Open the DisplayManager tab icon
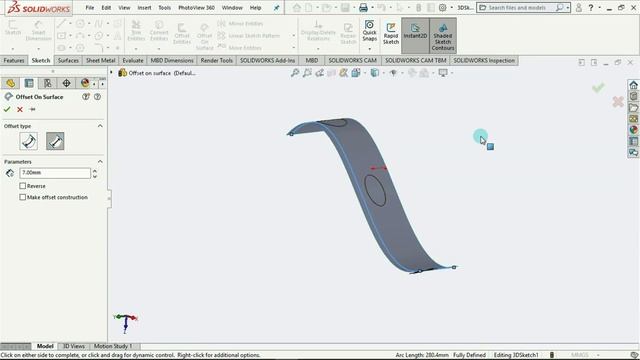The image size is (640, 360). pyautogui.click(x=85, y=83)
